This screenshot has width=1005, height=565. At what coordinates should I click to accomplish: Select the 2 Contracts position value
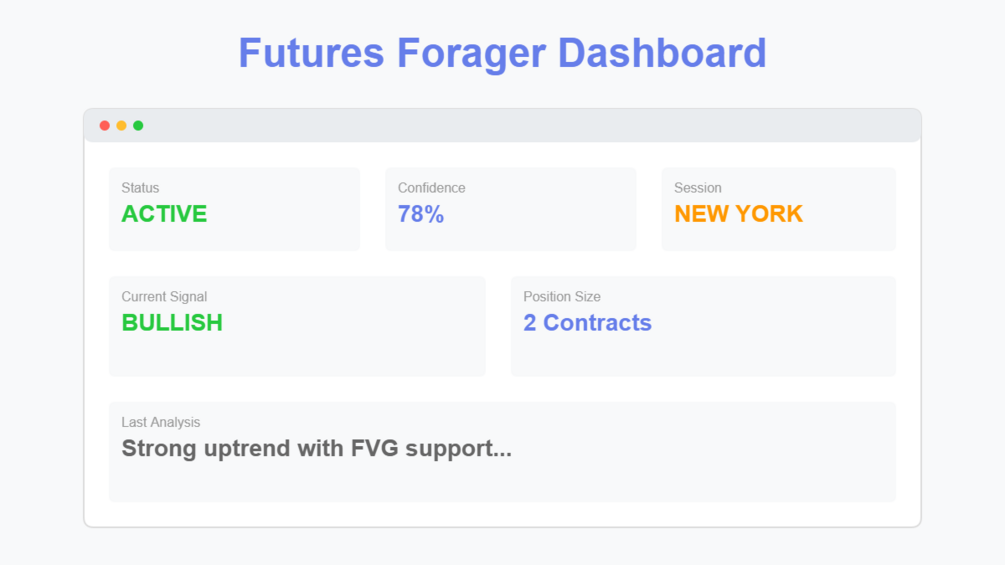pyautogui.click(x=587, y=323)
